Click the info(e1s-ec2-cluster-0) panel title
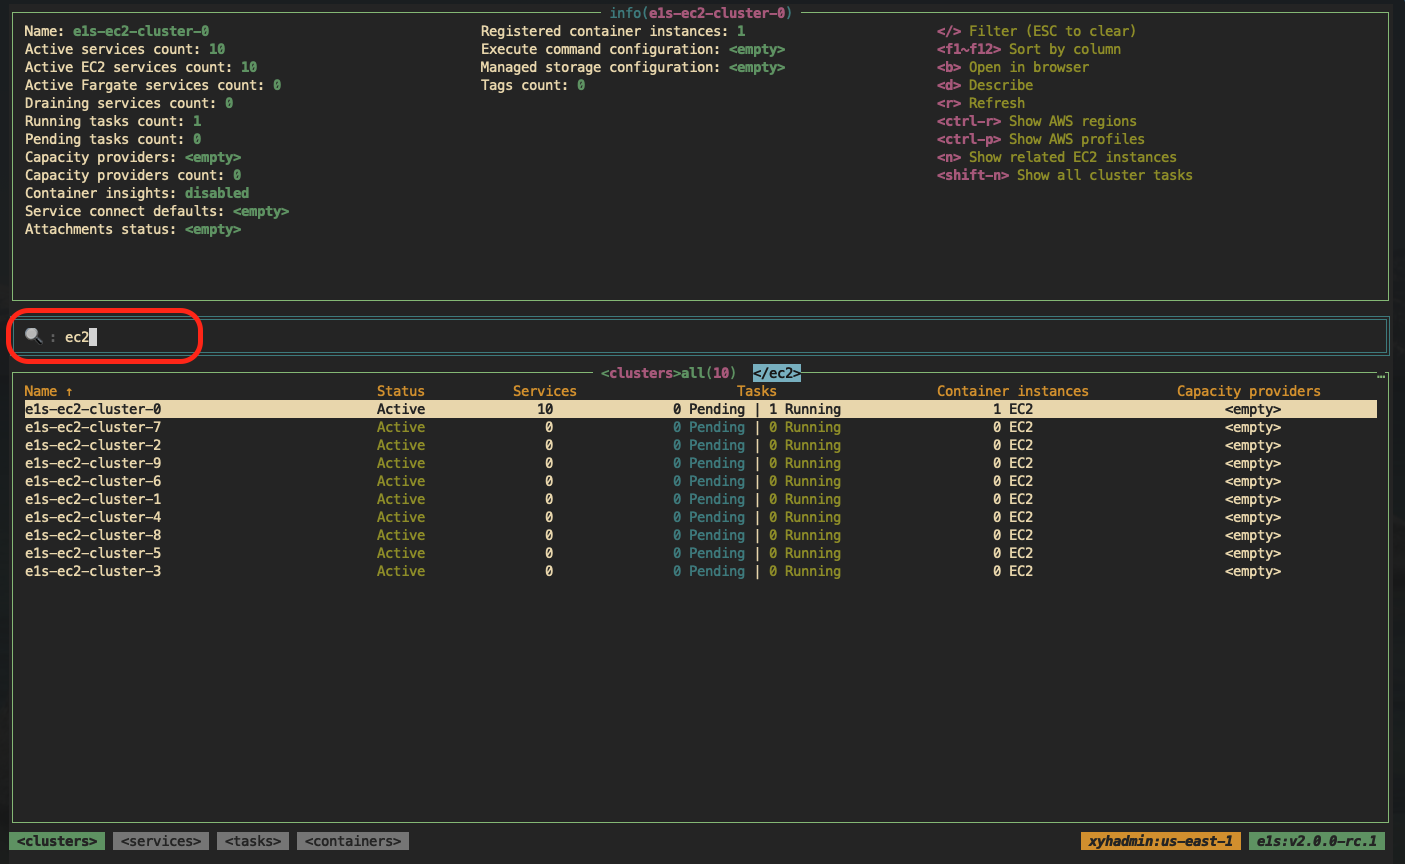This screenshot has height=864, width=1405. pos(701,13)
